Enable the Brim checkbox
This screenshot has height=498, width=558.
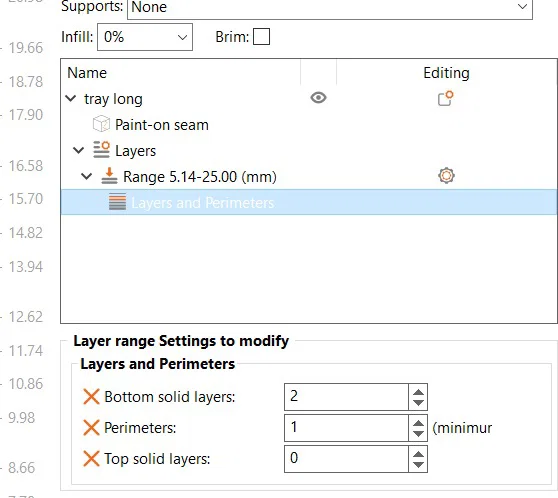(x=261, y=37)
